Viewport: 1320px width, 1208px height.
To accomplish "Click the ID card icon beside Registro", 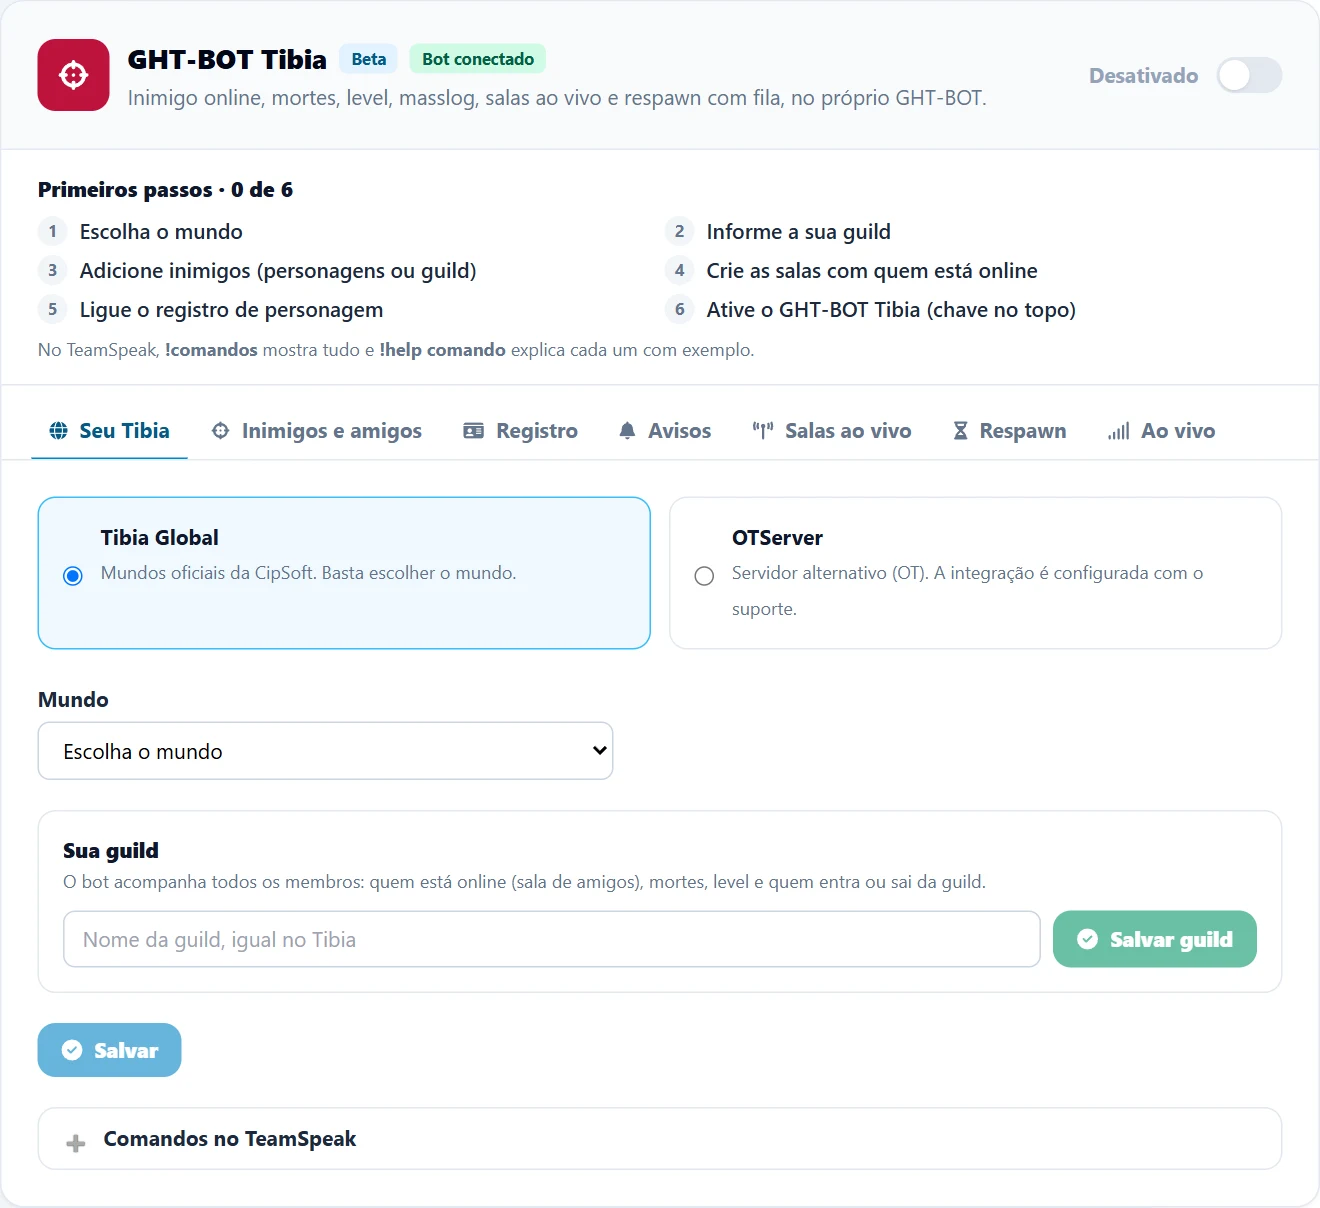I will click(474, 431).
